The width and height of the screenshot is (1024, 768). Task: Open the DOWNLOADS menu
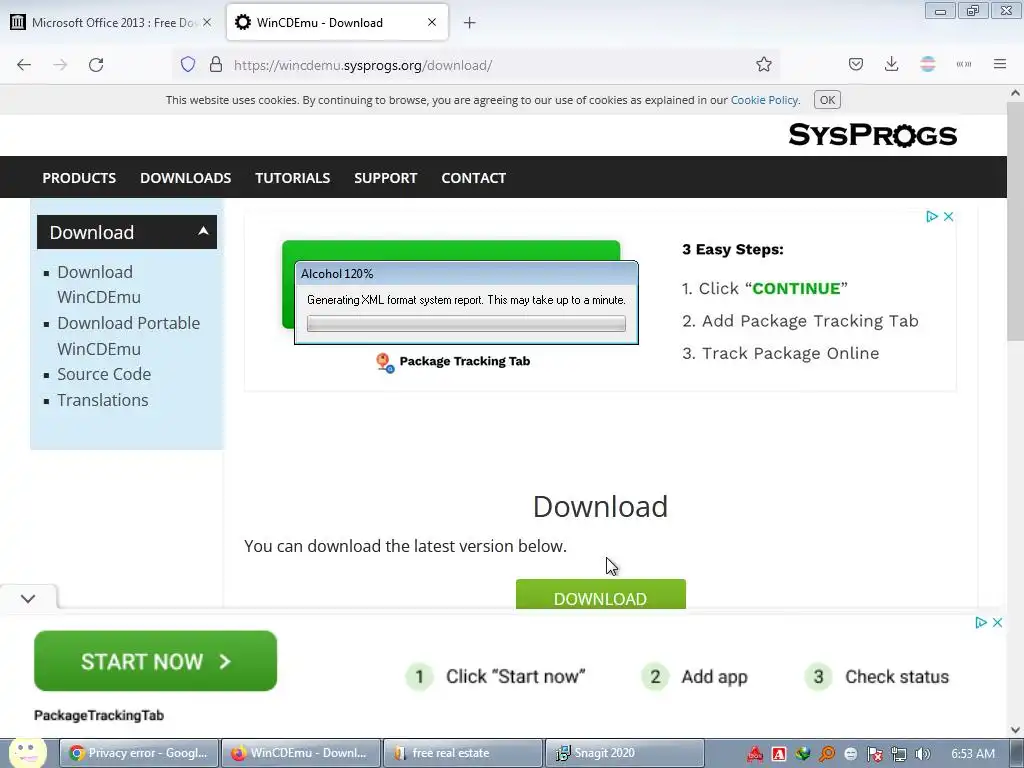pos(185,178)
